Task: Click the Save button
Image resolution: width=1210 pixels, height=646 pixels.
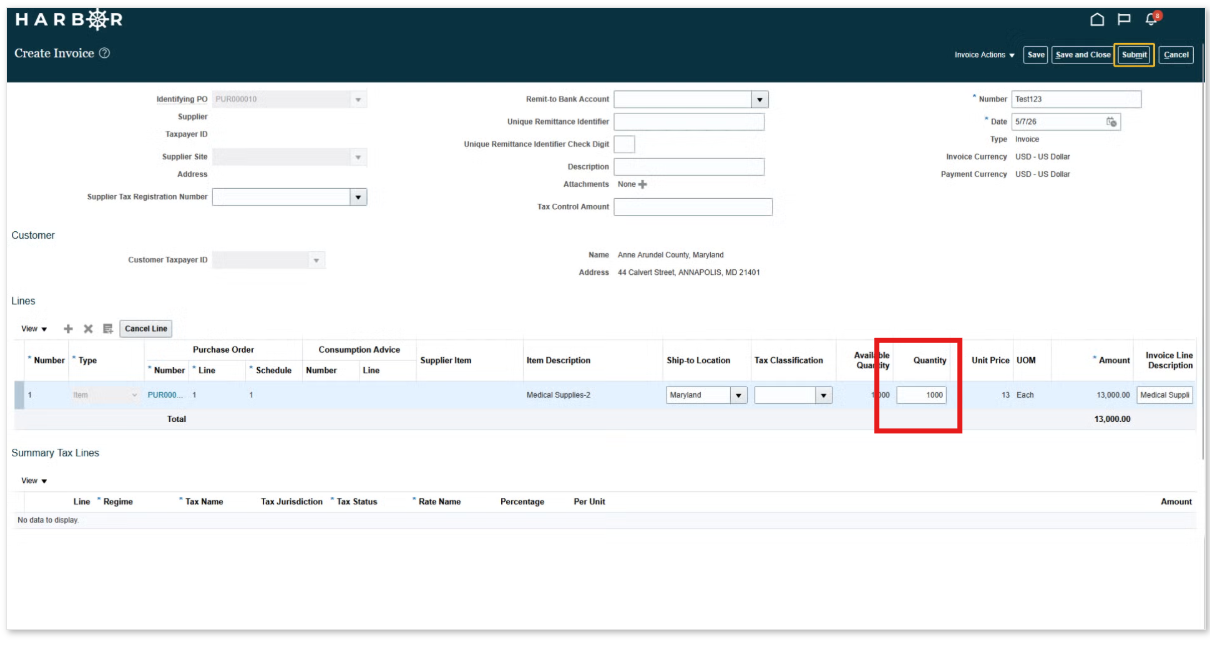Action: pos(1035,55)
